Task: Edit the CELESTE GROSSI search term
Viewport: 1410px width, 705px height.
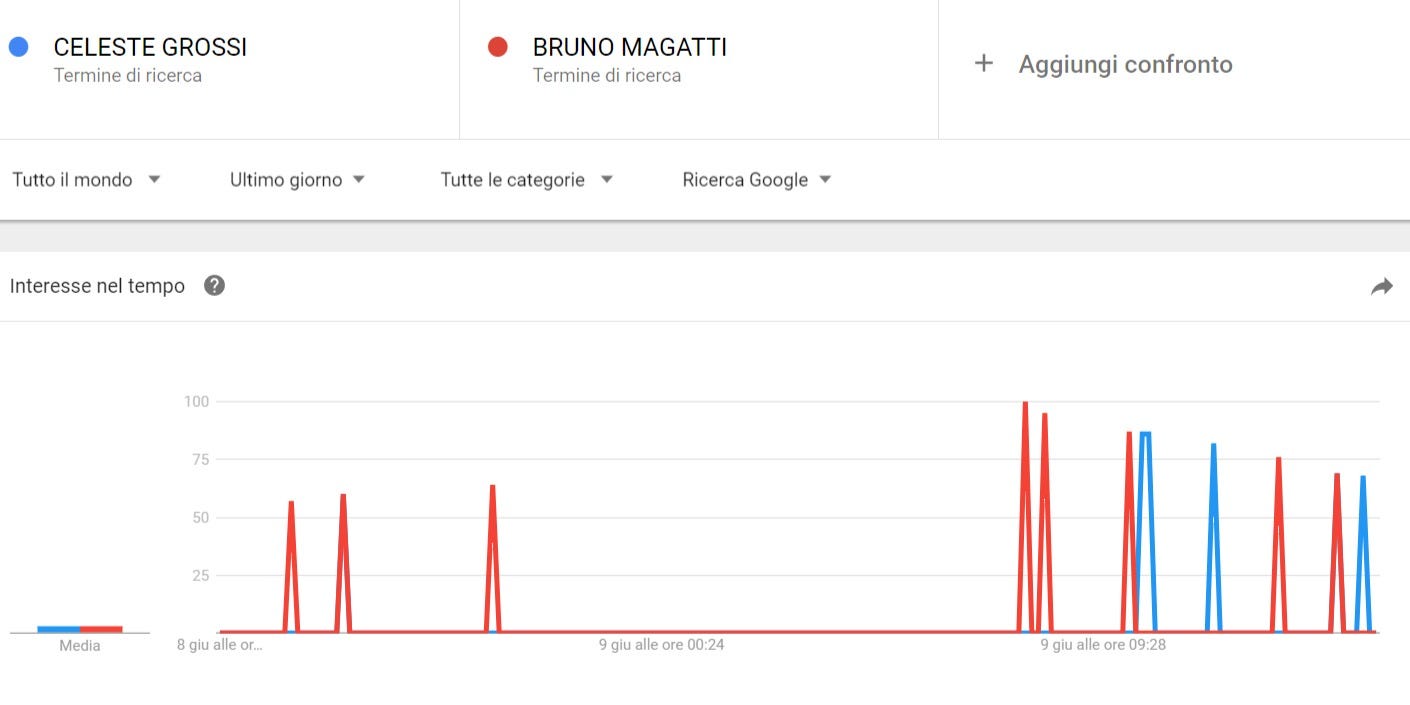Action: click(150, 47)
